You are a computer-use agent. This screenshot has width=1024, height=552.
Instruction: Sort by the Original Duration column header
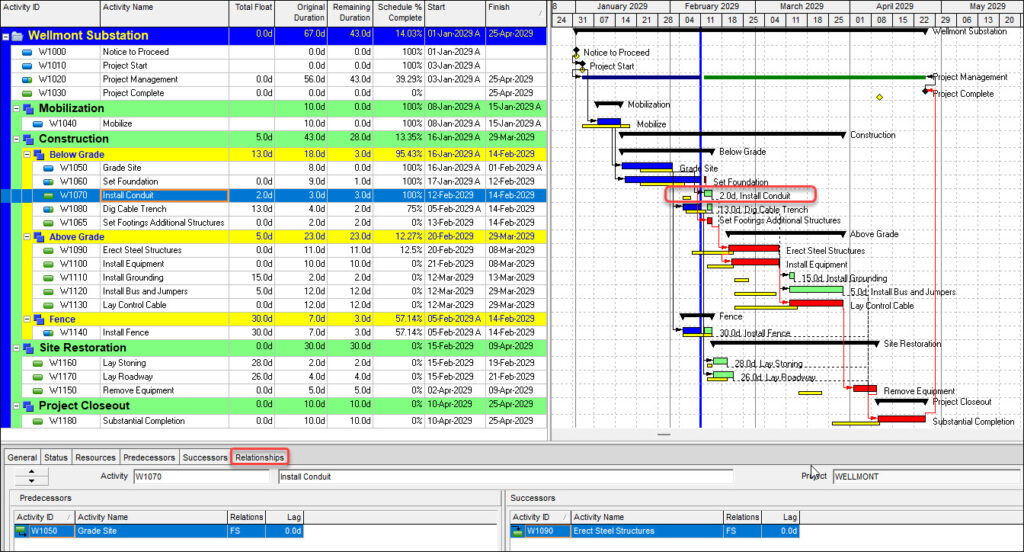tap(301, 13)
